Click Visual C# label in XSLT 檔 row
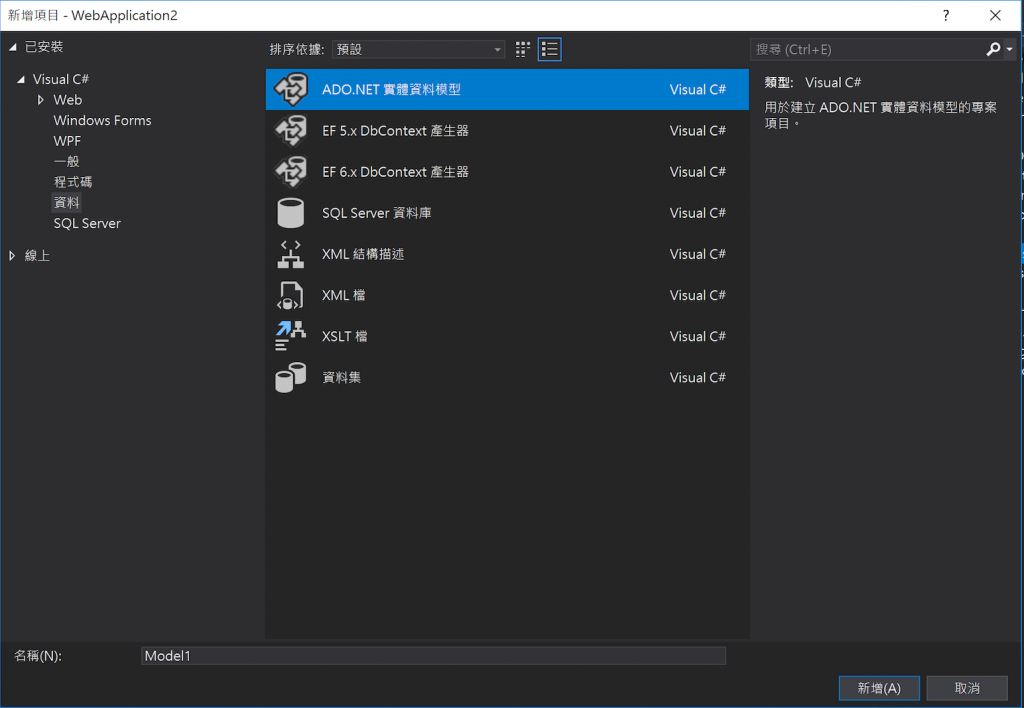This screenshot has height=708, width=1024. 697,336
